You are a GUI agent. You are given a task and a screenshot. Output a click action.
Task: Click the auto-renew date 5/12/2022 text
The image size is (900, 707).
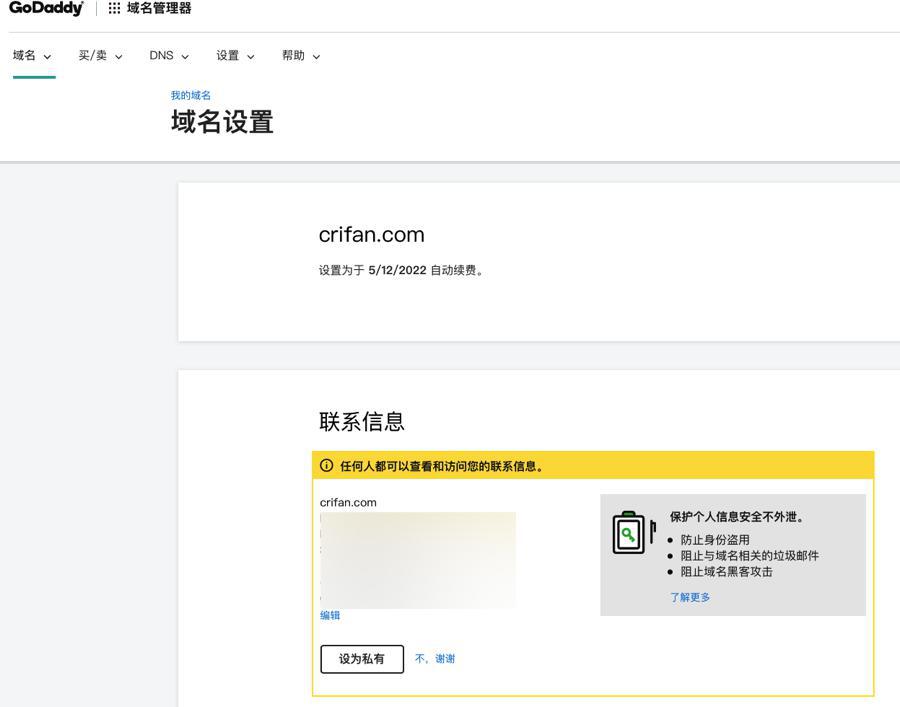click(397, 270)
